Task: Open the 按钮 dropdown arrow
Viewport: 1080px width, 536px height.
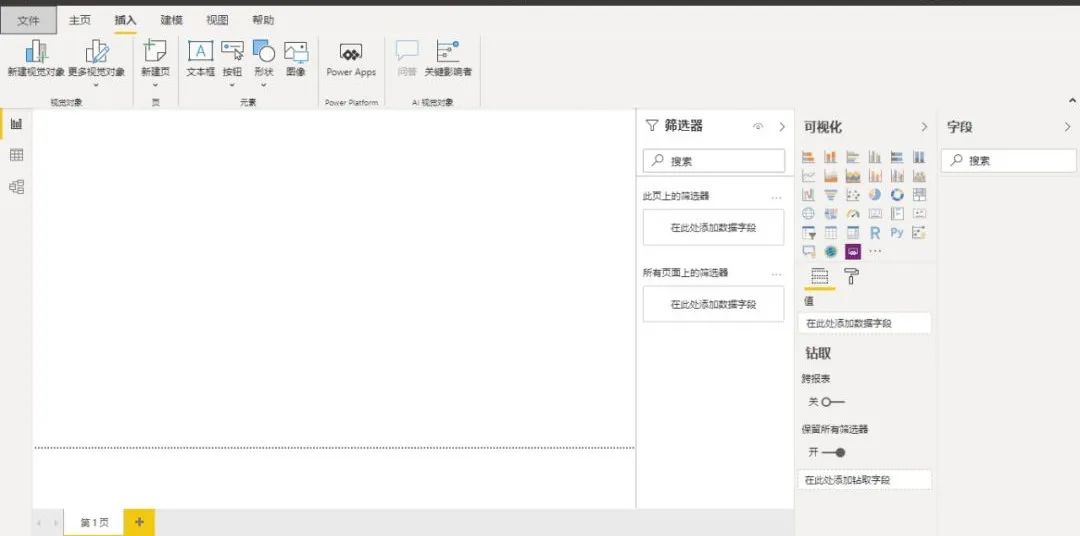Action: 232,85
